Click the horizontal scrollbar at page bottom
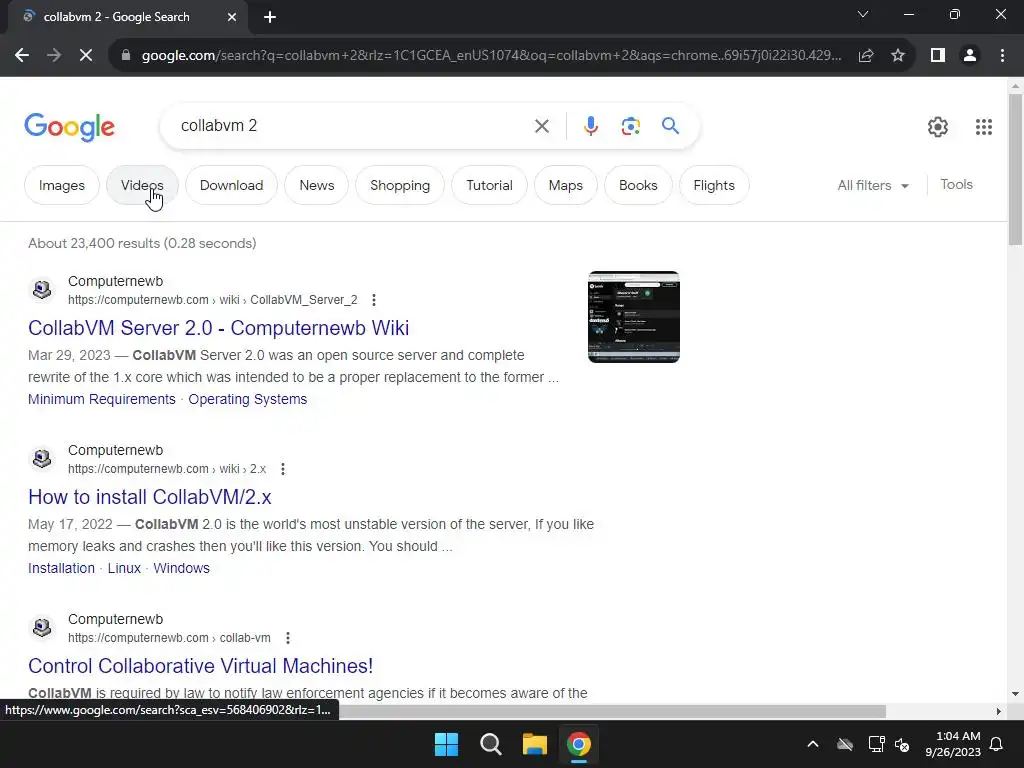Viewport: 1024px width, 768px height. tap(613, 711)
